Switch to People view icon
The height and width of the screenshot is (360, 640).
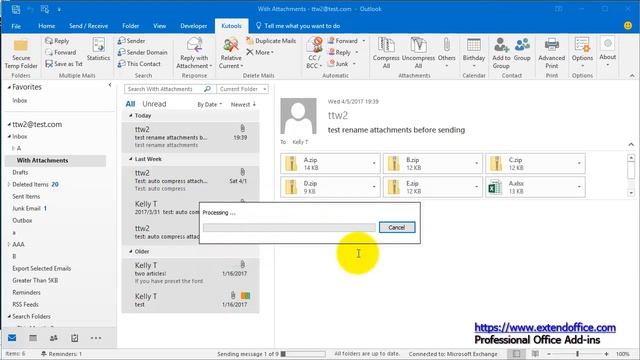[x=53, y=338]
